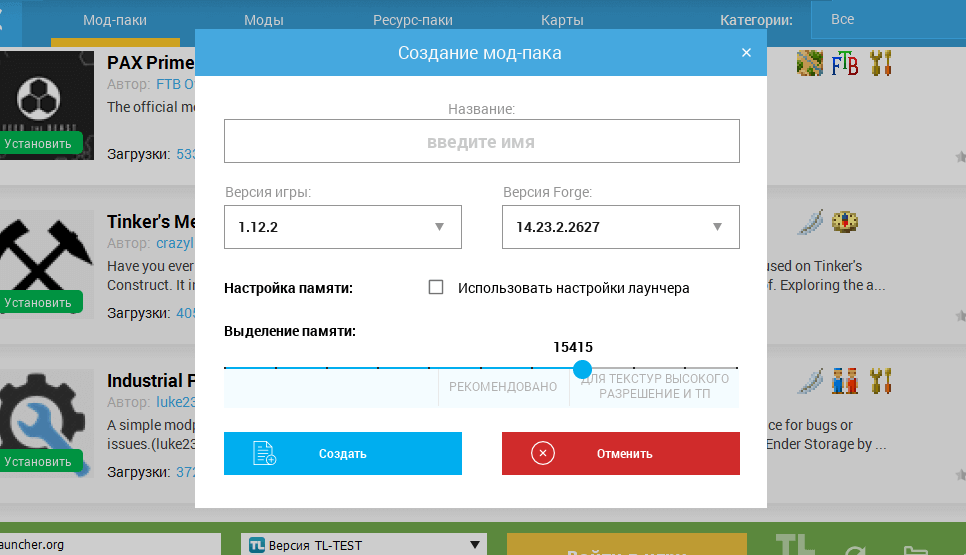Open the FTB author link for PAX Prime

pos(176,84)
